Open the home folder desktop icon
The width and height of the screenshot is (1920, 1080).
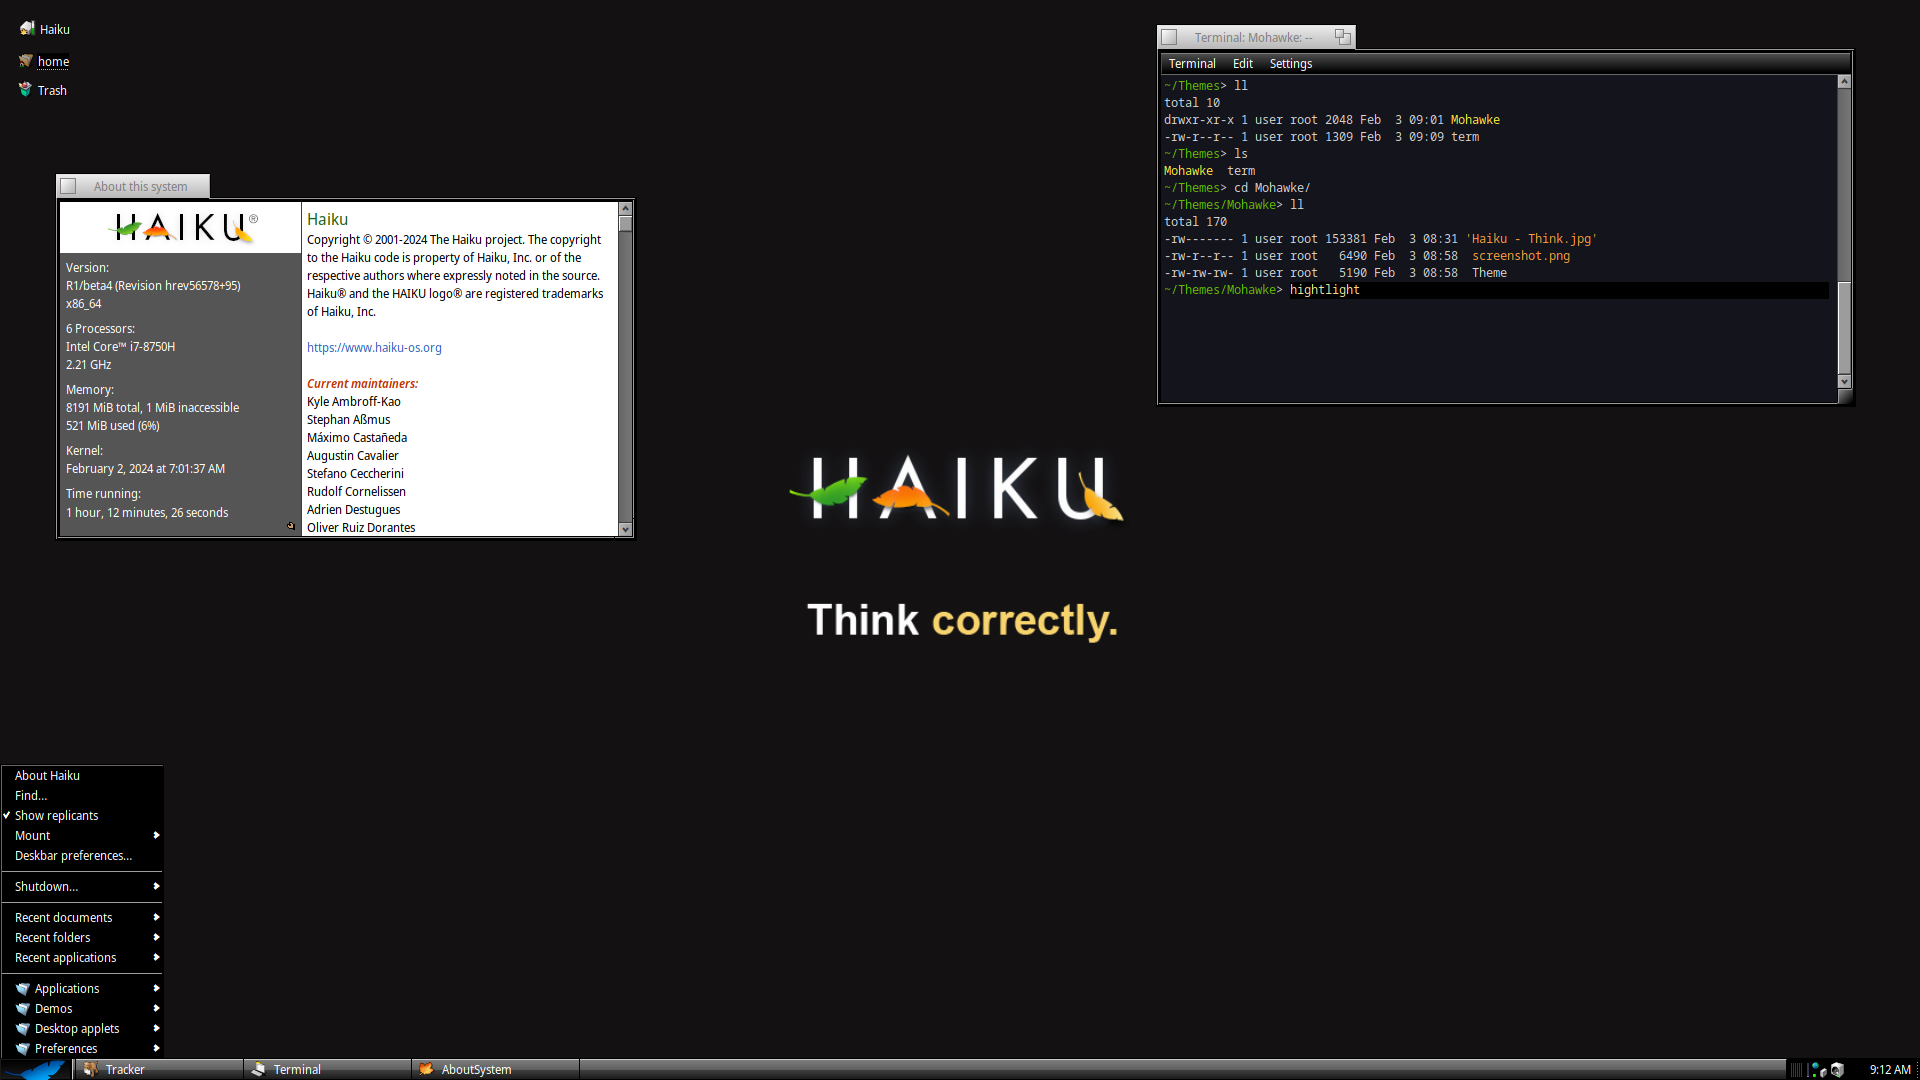(x=26, y=61)
